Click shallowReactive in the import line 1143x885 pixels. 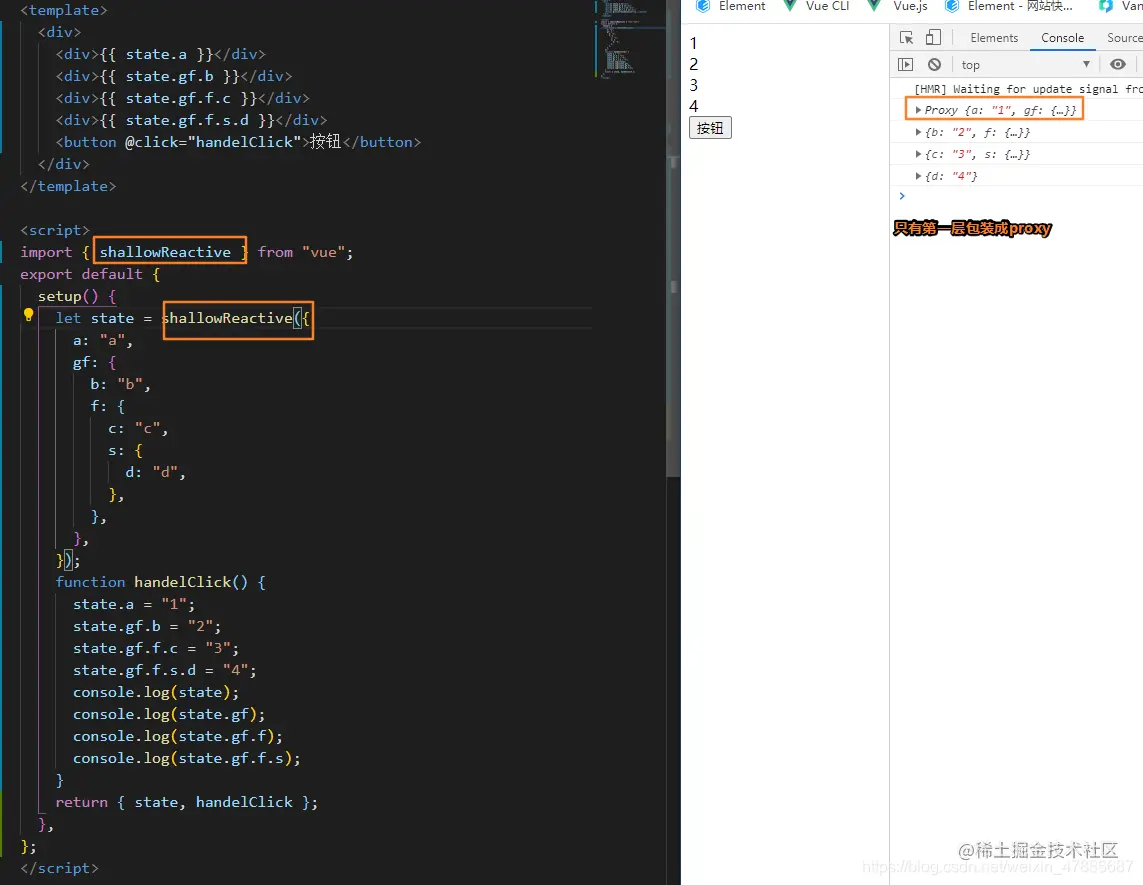[165, 252]
